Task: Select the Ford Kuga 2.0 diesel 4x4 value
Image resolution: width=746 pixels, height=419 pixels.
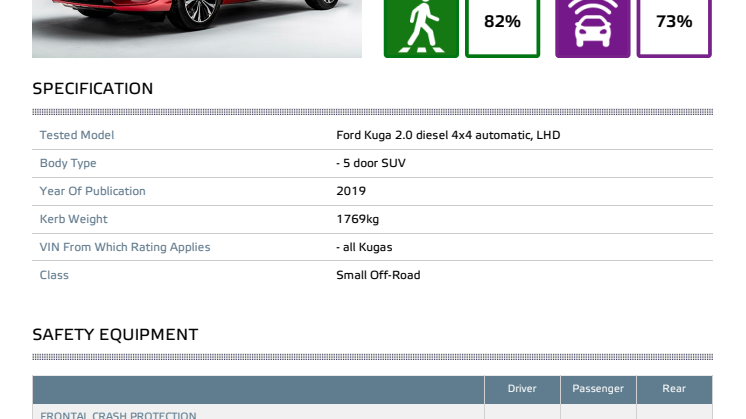Action: 448,135
